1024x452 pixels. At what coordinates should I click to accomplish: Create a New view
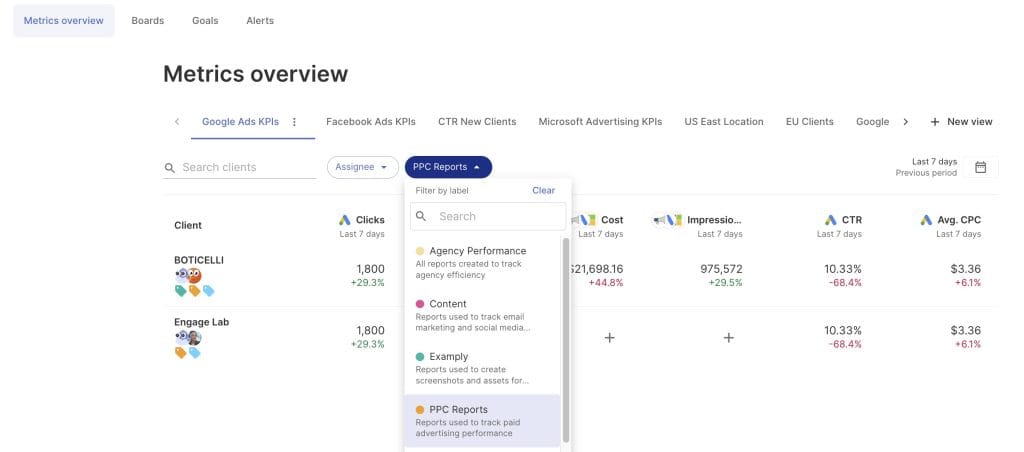point(961,121)
